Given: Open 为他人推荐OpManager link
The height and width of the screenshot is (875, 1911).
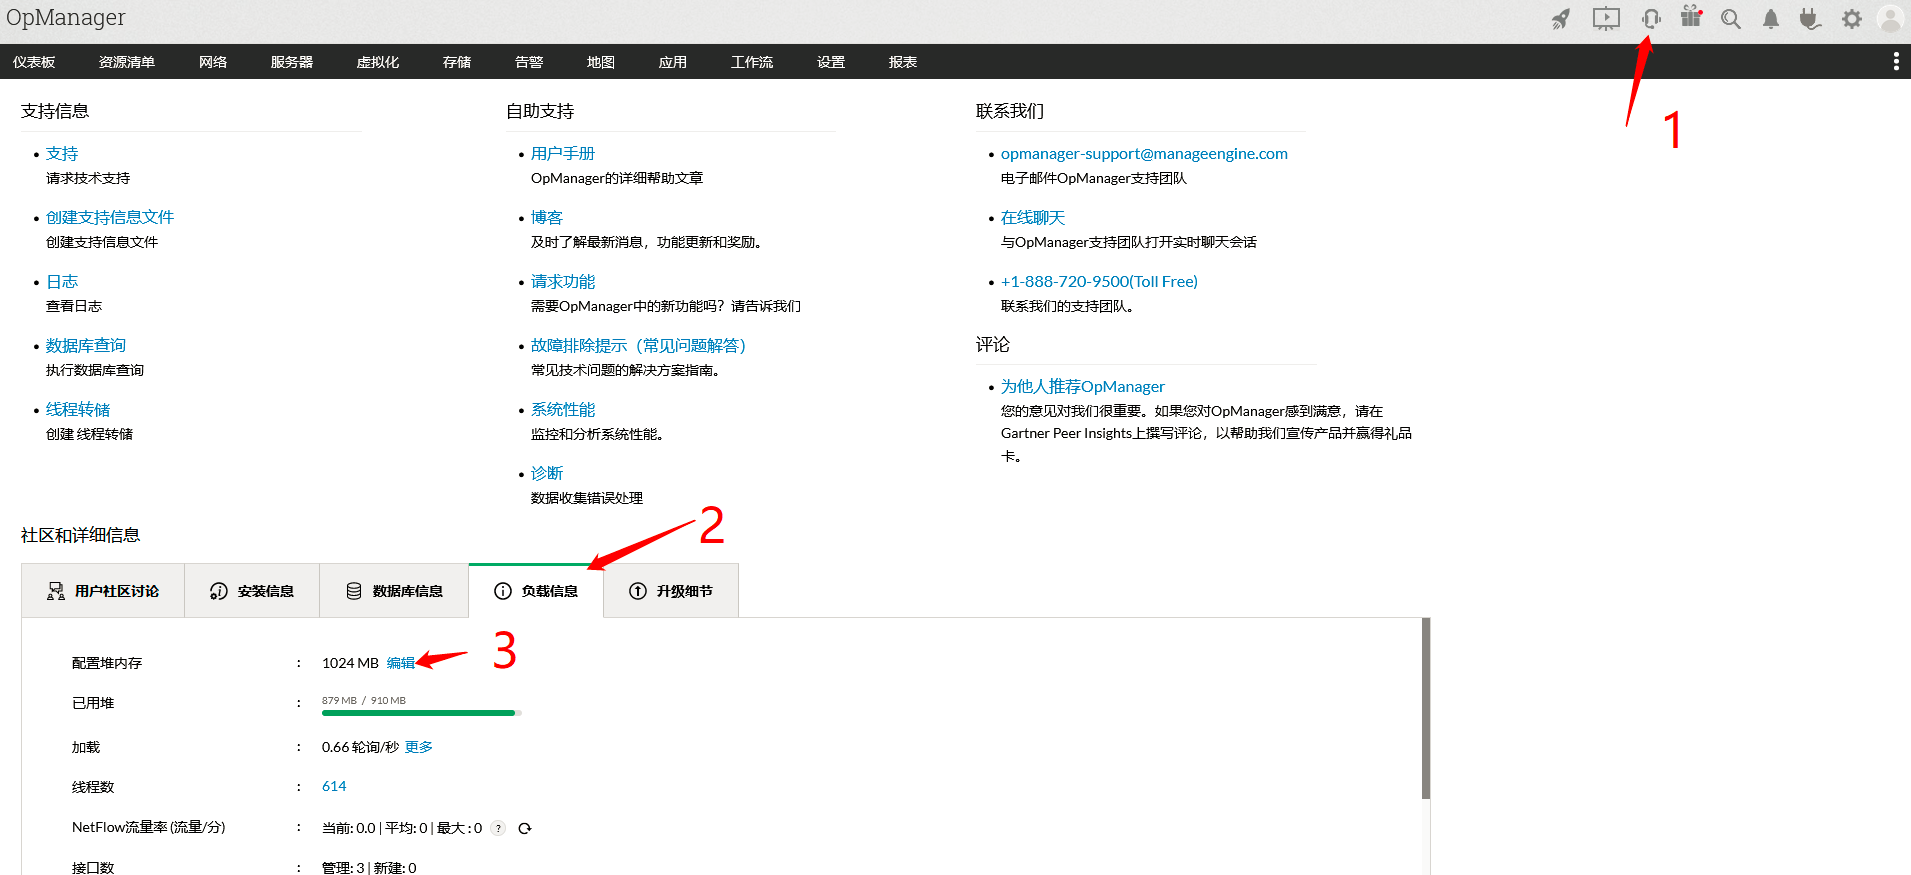Looking at the screenshot, I should click(x=1083, y=387).
